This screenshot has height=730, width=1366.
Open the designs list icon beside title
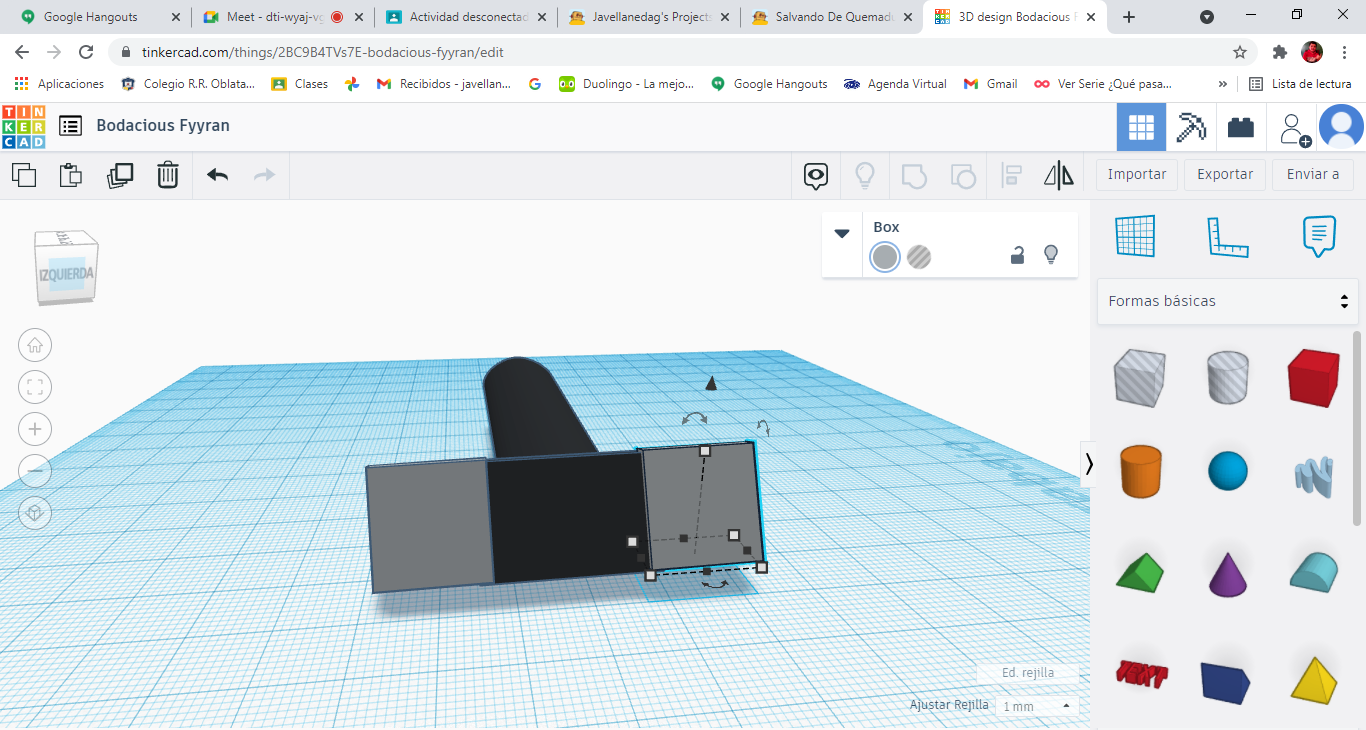pos(70,125)
